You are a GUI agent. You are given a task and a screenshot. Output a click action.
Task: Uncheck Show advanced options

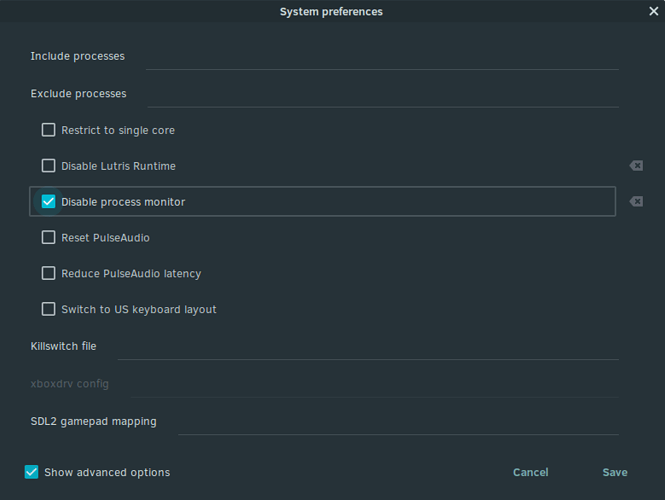click(x=31, y=472)
